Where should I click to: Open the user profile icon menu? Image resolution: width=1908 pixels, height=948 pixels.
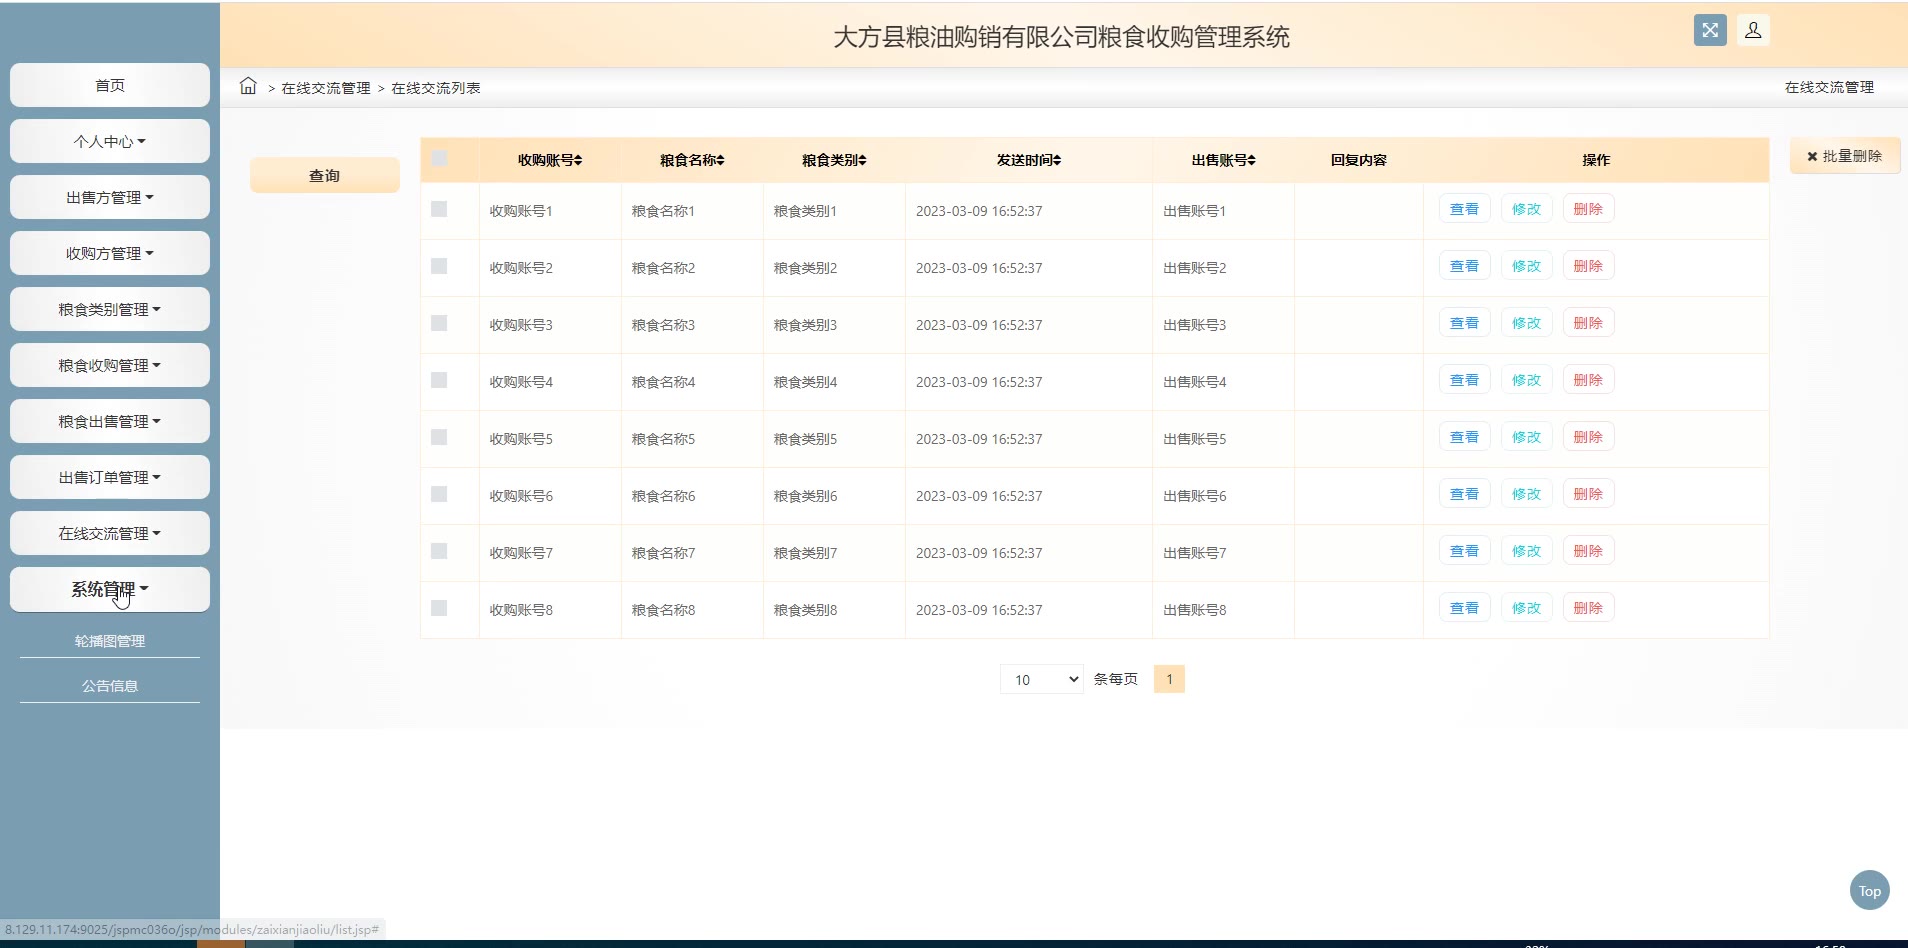point(1753,30)
